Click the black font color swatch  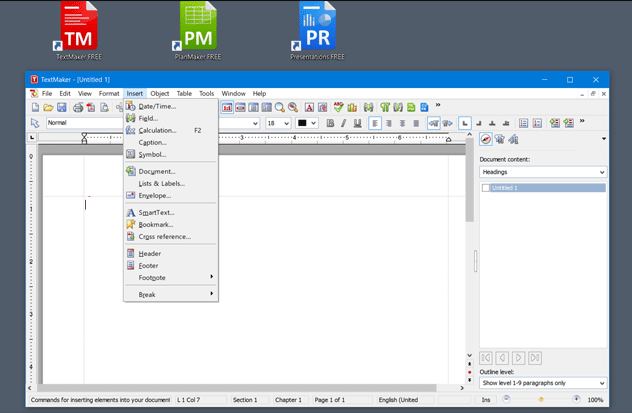(x=302, y=123)
